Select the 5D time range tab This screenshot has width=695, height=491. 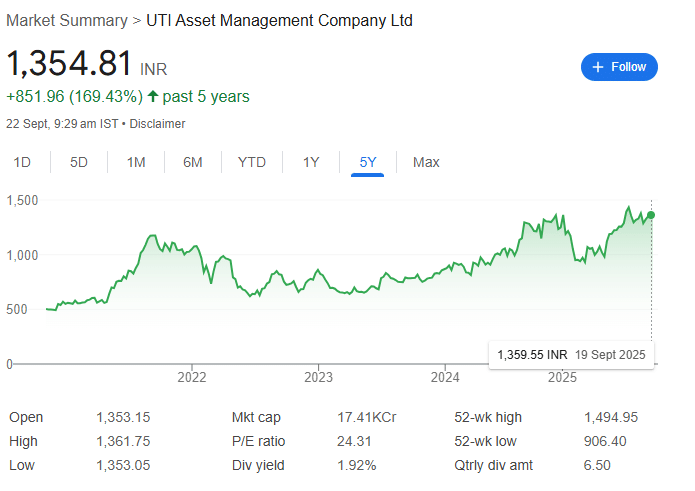79,162
